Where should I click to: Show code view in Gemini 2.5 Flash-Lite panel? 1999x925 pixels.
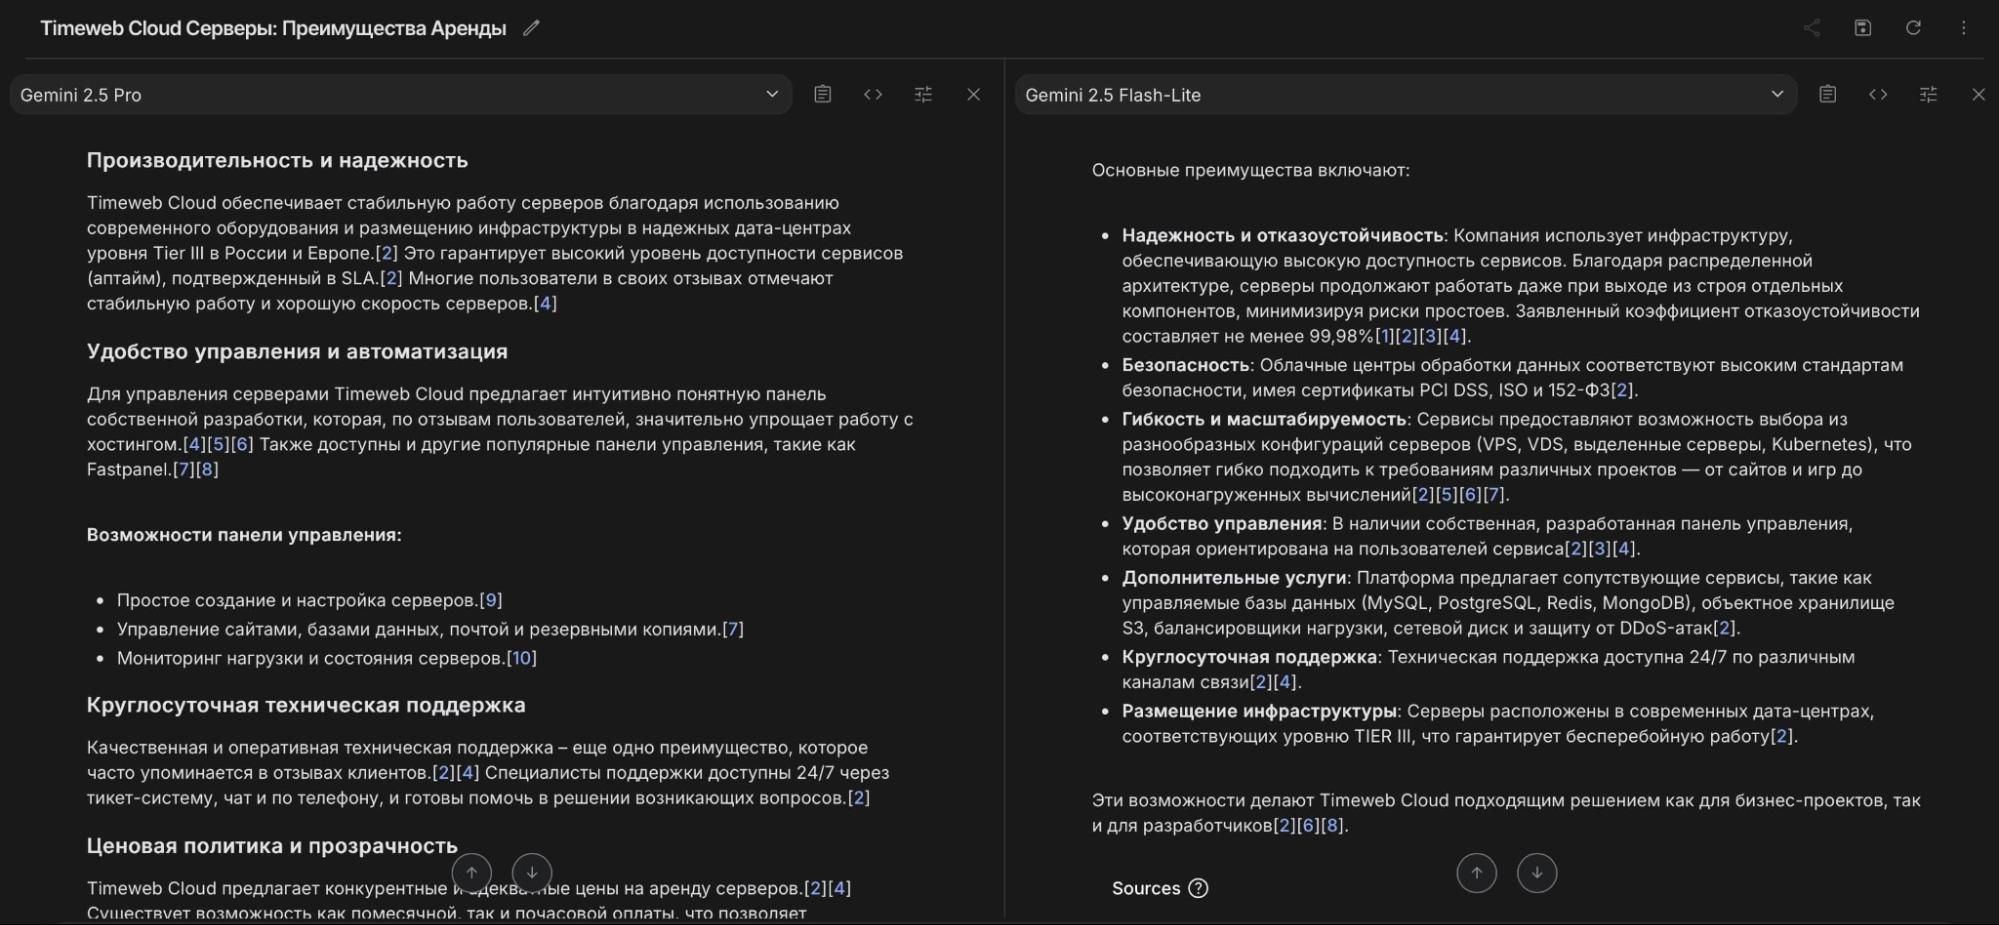tap(1878, 94)
